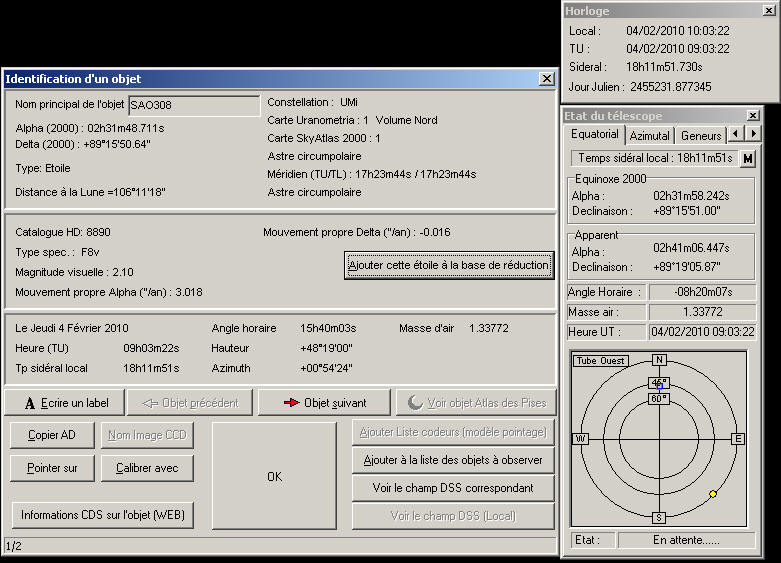
Task: Open Informations CDS sur l'objet (WEB)
Action: [103, 515]
